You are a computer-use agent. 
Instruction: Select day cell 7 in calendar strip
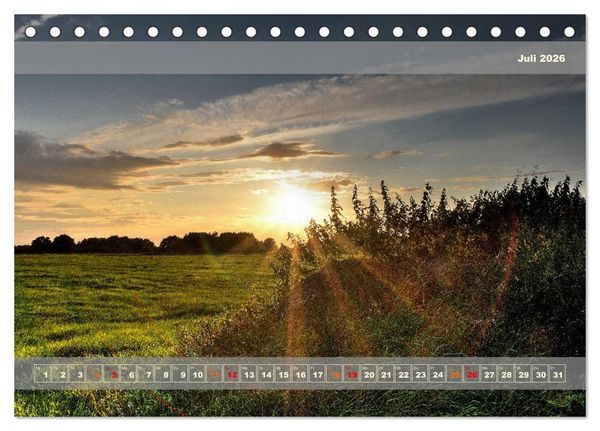coord(146,374)
